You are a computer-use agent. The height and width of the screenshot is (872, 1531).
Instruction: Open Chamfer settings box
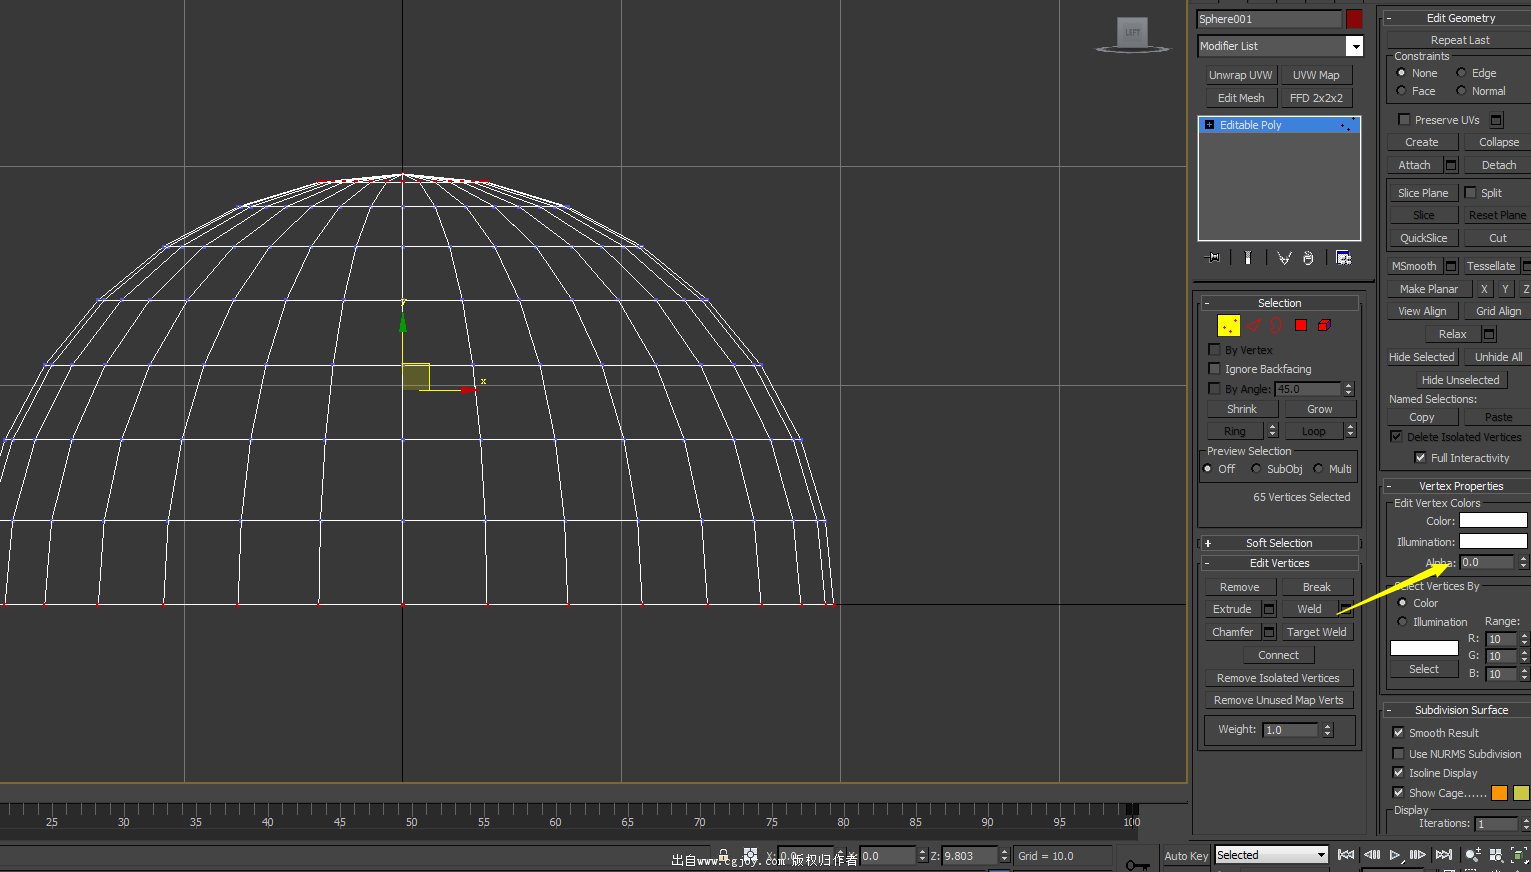click(1269, 632)
